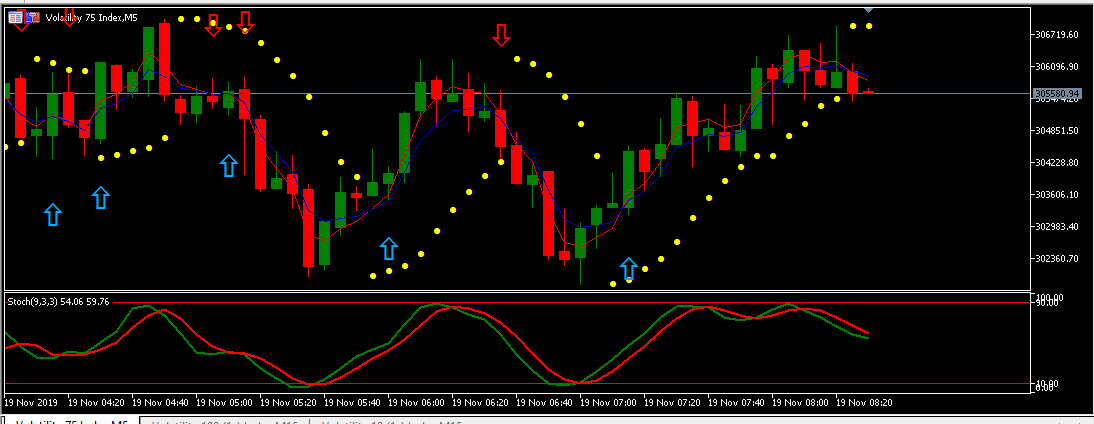
Task: Click the 19 Nov 07:40 time label
Action: [737, 402]
